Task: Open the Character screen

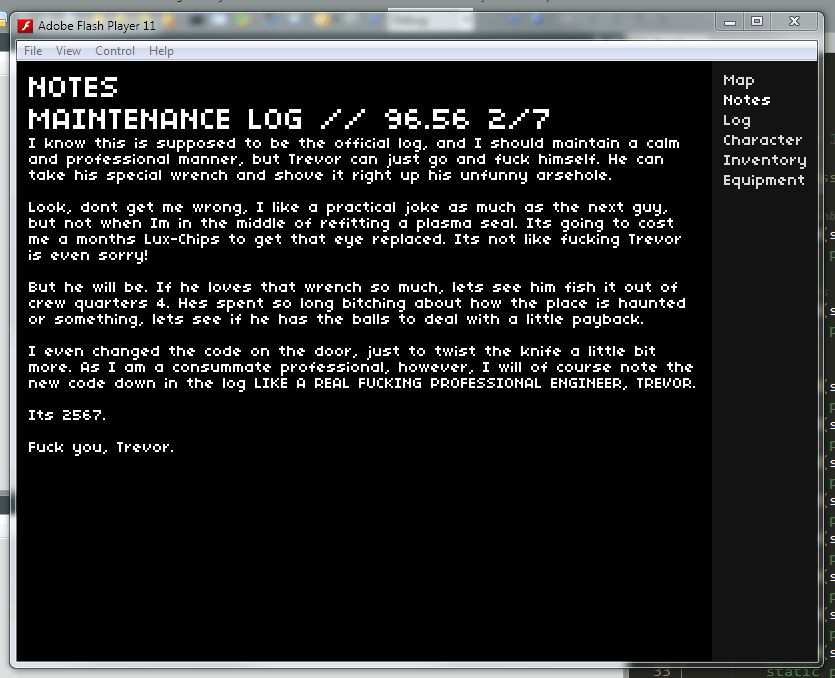Action: pos(762,140)
